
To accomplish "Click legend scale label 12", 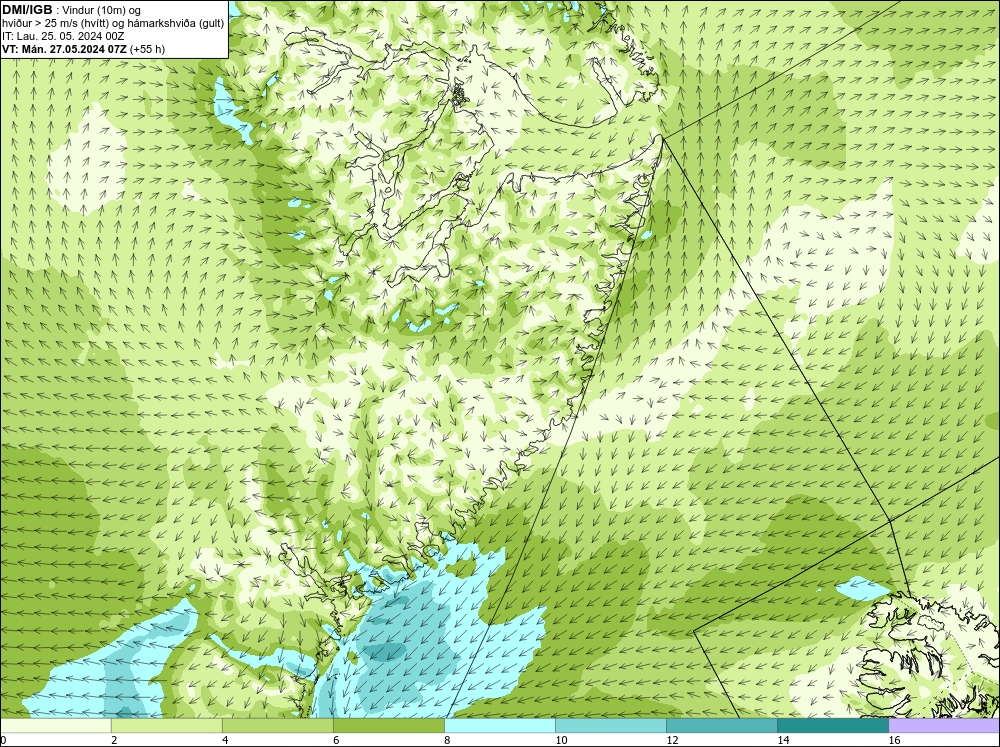I will (x=672, y=740).
